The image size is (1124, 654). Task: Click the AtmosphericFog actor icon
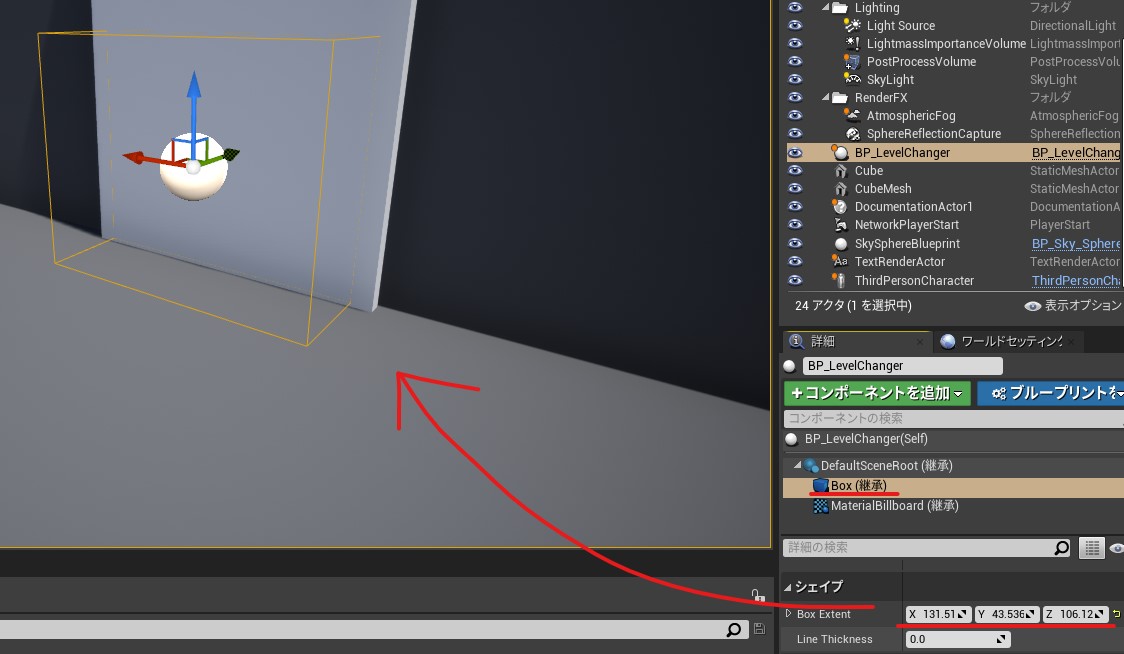(852, 115)
